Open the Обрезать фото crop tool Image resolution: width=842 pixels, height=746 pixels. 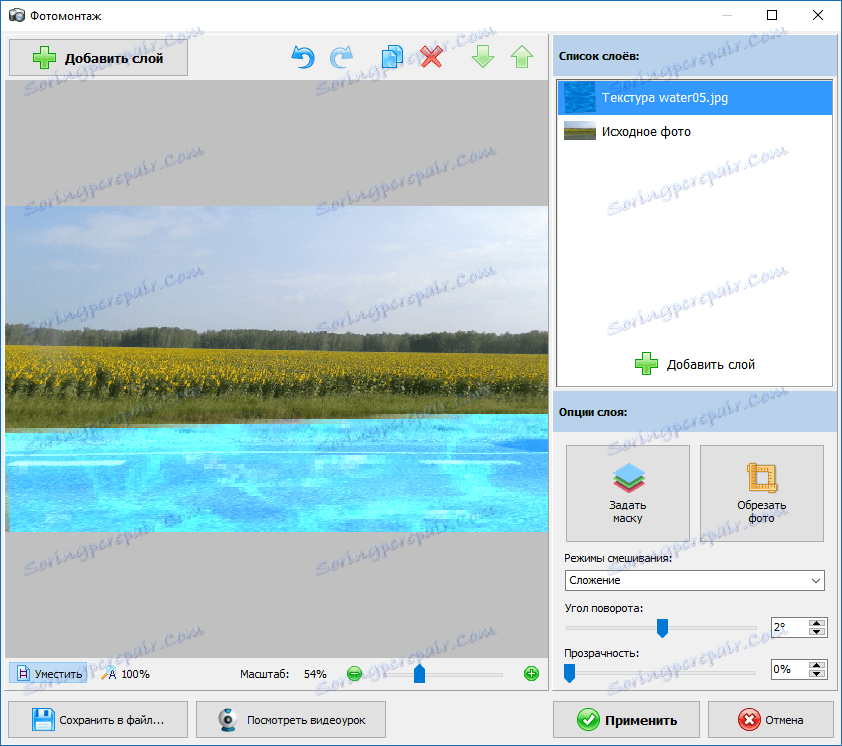click(x=761, y=493)
